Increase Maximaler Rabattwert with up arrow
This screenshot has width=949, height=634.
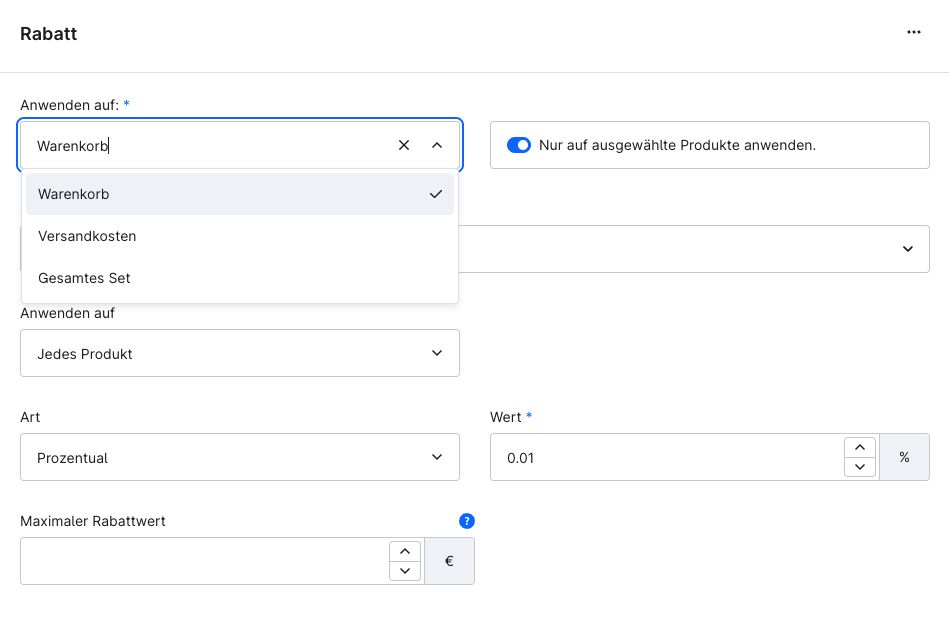pyautogui.click(x=405, y=552)
